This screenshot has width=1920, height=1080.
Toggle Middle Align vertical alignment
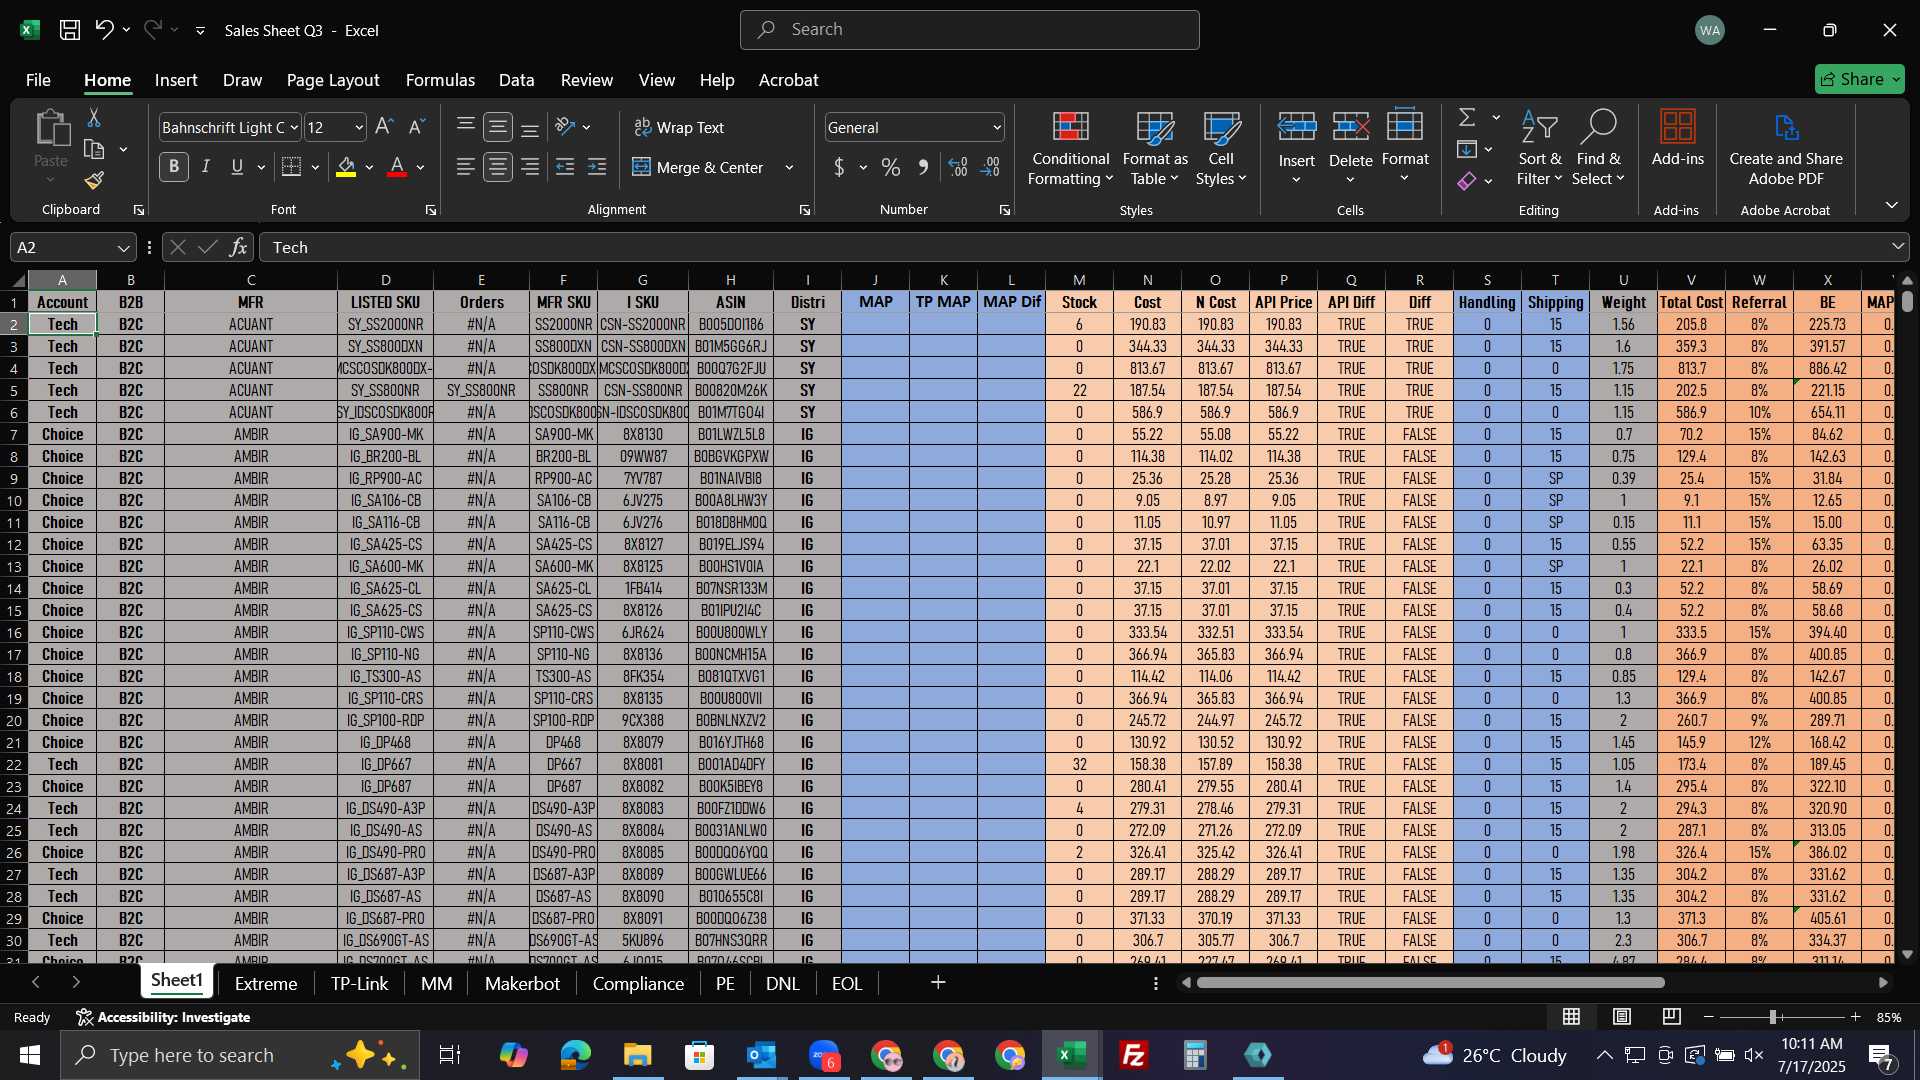click(498, 127)
